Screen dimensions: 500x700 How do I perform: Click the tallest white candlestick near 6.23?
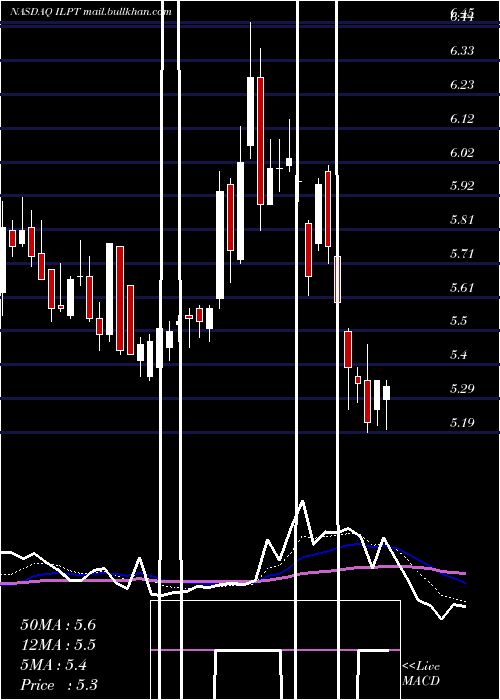(x=250, y=112)
